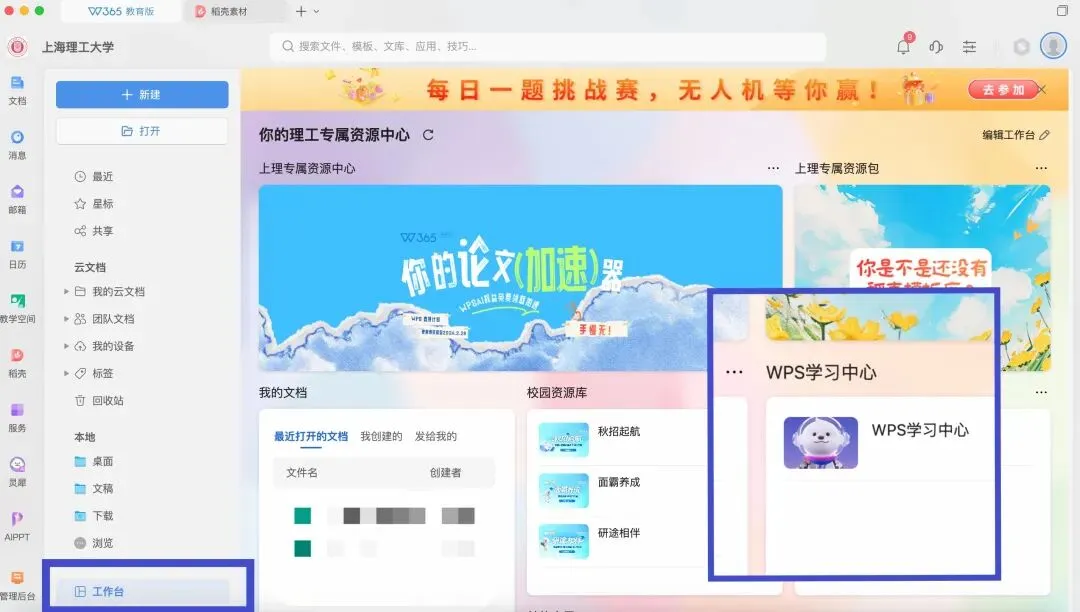
Task: Switch to the W365 教育版 window tab
Action: click(x=121, y=11)
